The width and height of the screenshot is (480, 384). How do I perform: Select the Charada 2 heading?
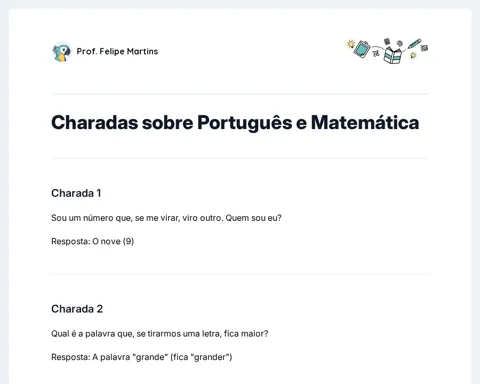pos(77,309)
